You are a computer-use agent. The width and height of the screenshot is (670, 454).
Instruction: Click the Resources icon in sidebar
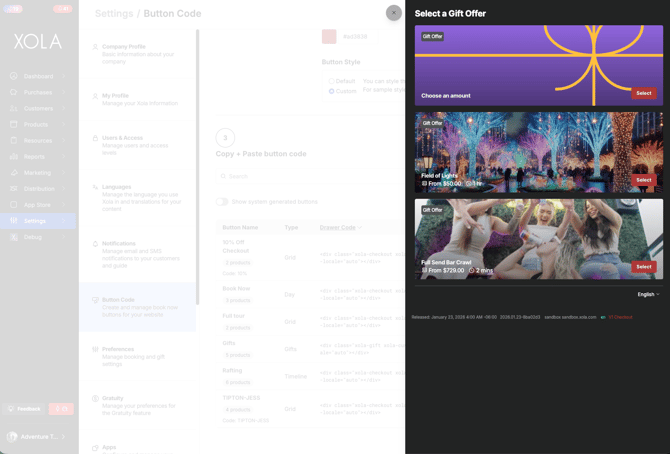point(14,140)
